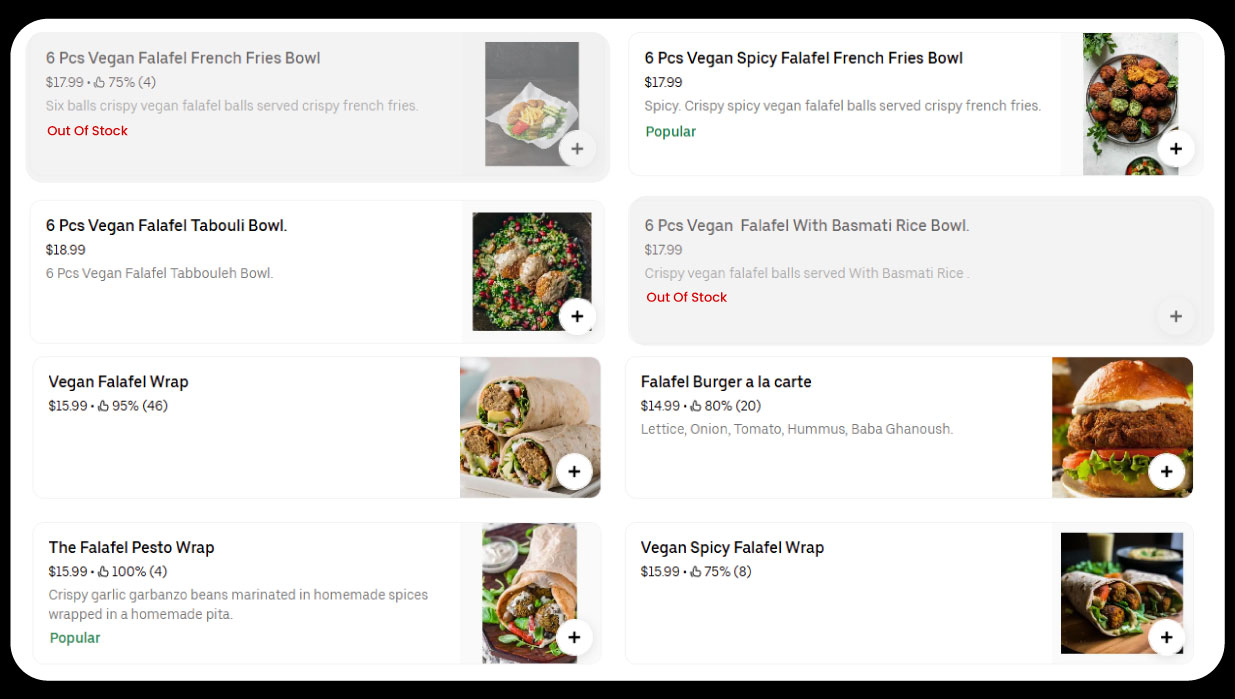This screenshot has width=1235, height=699.
Task: Click plus on out-of-stock Basmati Rice Bowl
Action: [x=1175, y=316]
